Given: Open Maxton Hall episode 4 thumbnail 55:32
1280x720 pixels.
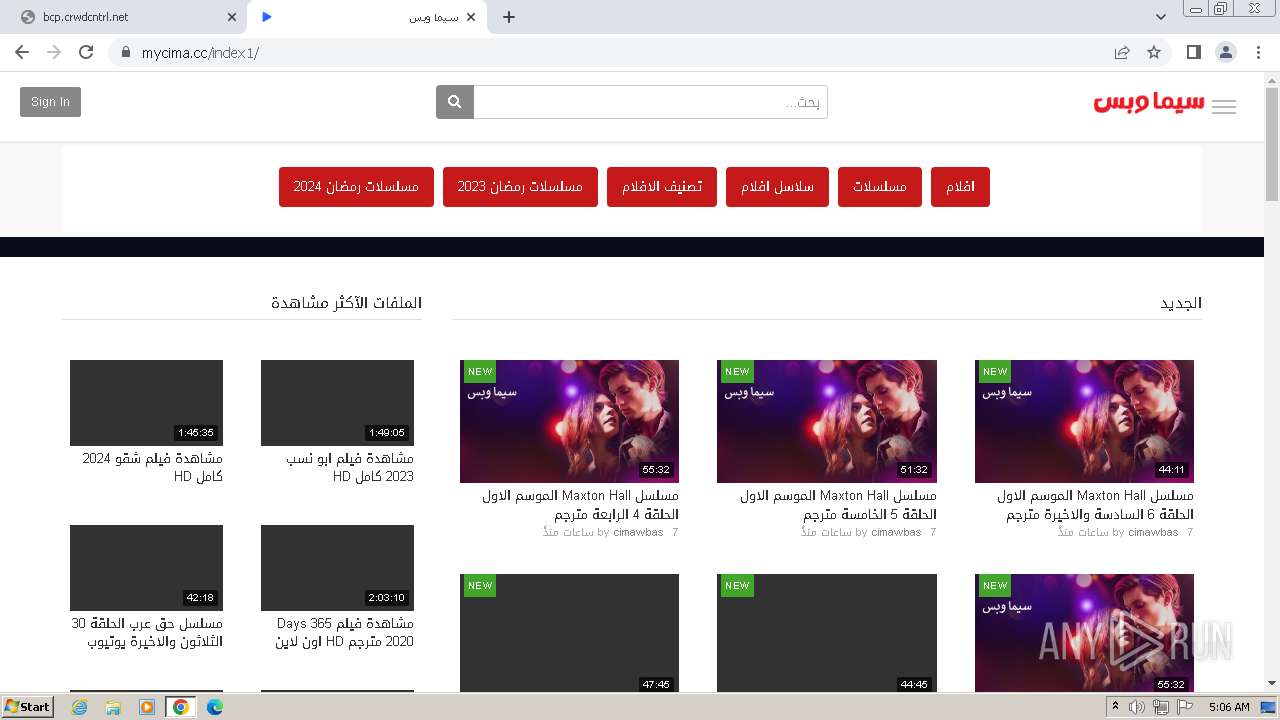Looking at the screenshot, I should 569,421.
